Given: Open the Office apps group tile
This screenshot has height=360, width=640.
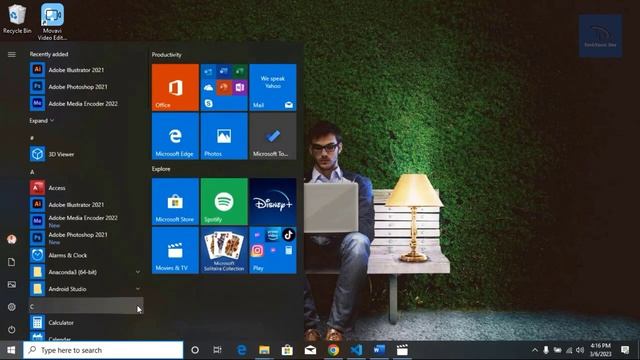Looking at the screenshot, I should click(x=224, y=87).
